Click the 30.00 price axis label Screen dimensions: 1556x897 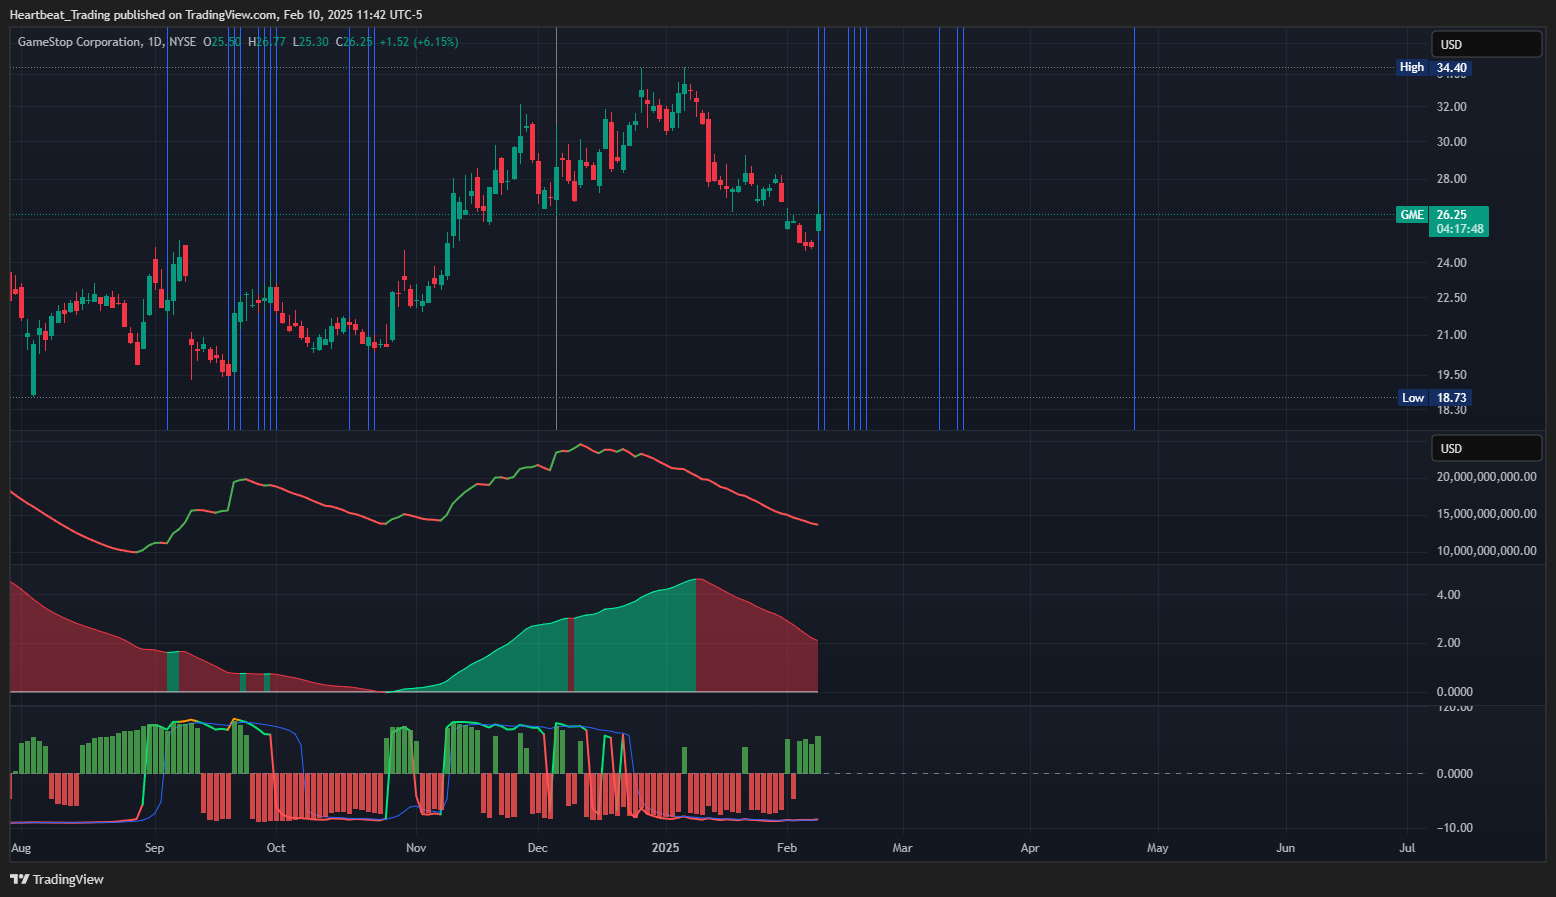tap(1452, 142)
